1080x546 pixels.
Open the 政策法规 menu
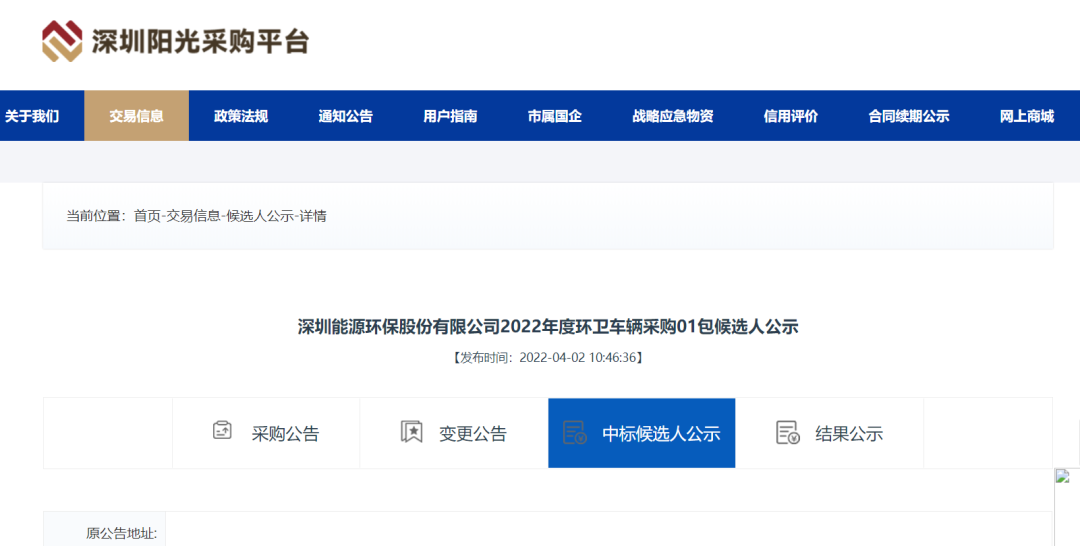point(241,116)
